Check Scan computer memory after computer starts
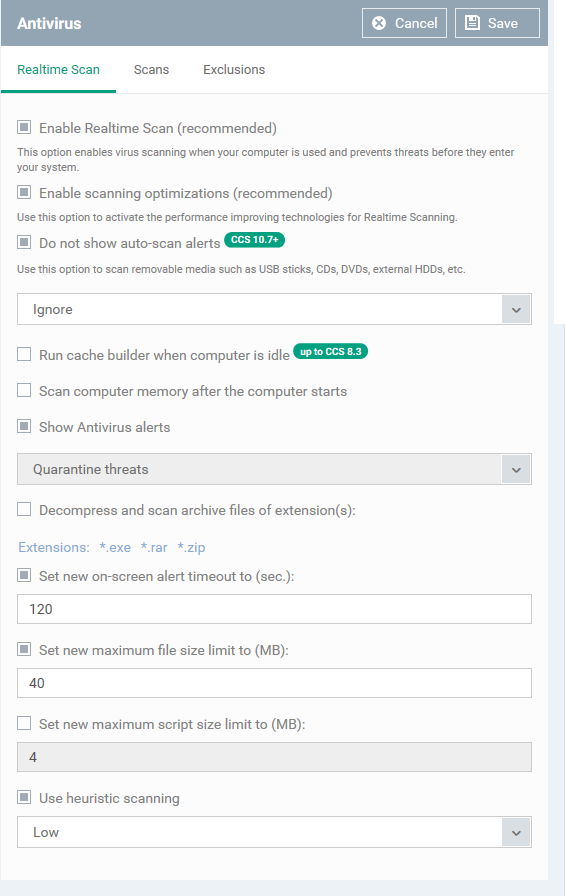565x896 pixels. (24, 390)
